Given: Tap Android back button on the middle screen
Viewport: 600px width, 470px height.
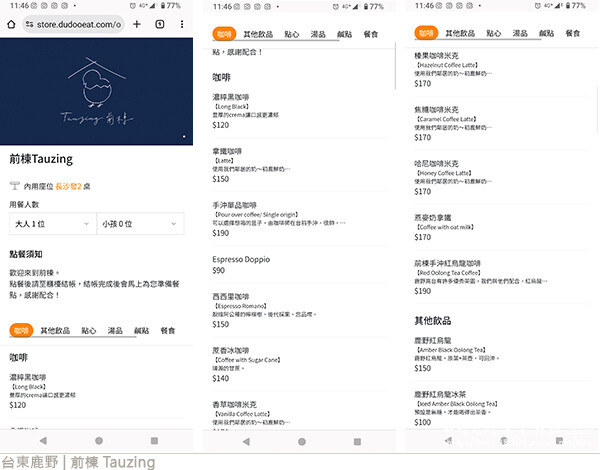Looking at the screenshot, I should pos(246,442).
